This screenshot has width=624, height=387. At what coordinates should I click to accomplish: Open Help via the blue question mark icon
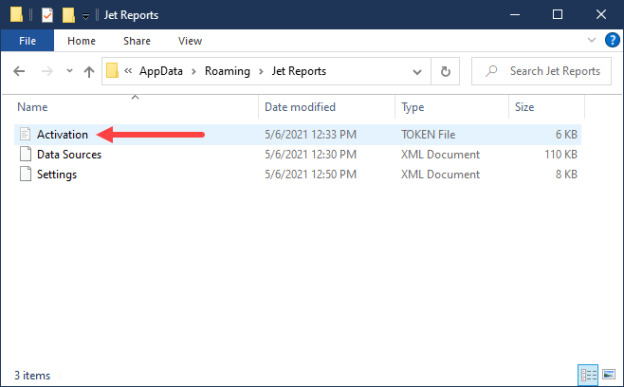click(x=612, y=40)
